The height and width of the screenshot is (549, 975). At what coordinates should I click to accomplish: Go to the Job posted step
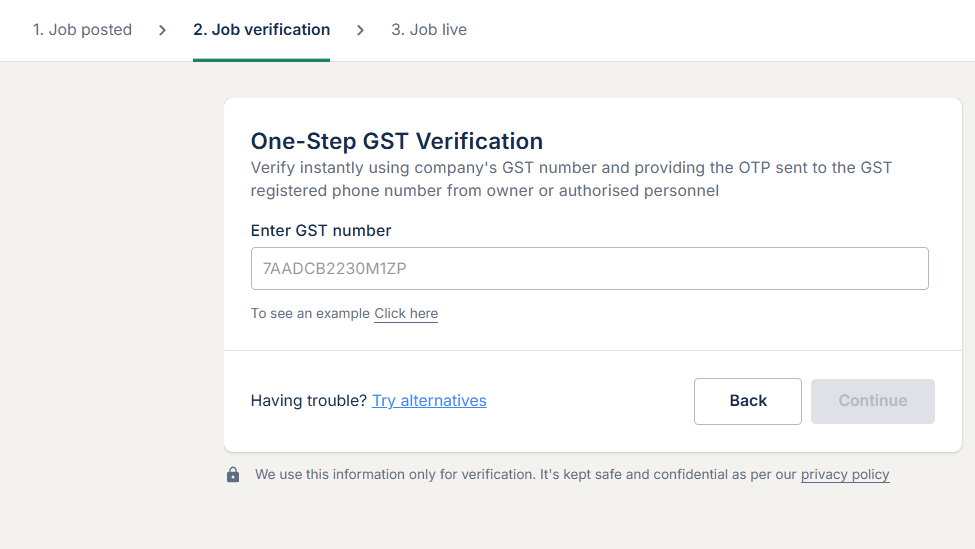tap(82, 30)
